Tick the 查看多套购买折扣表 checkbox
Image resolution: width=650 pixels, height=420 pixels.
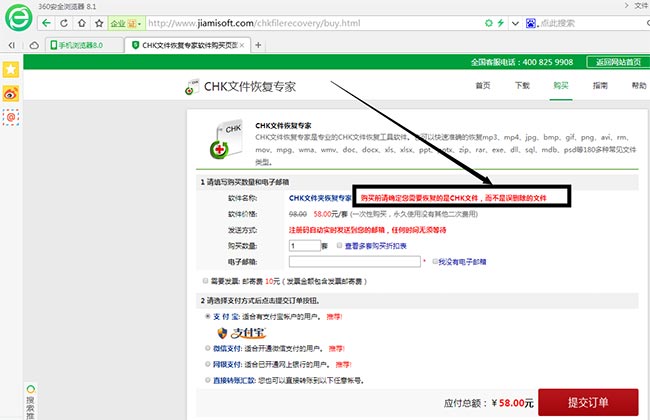339,245
